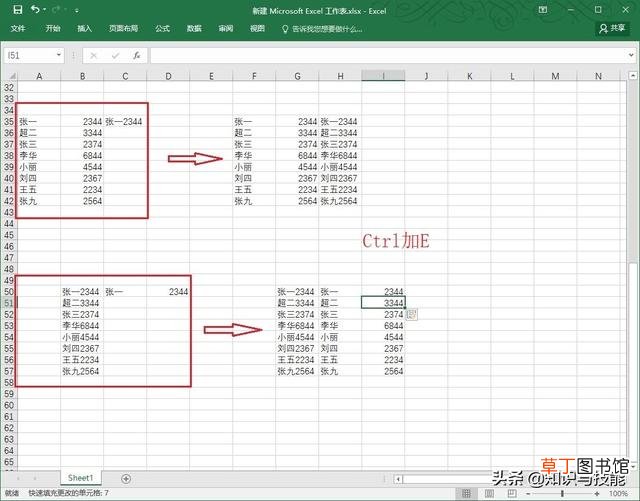This screenshot has height=501, width=640.
Task: Switch to the 页面布局 ribbon tab
Action: coord(123,28)
